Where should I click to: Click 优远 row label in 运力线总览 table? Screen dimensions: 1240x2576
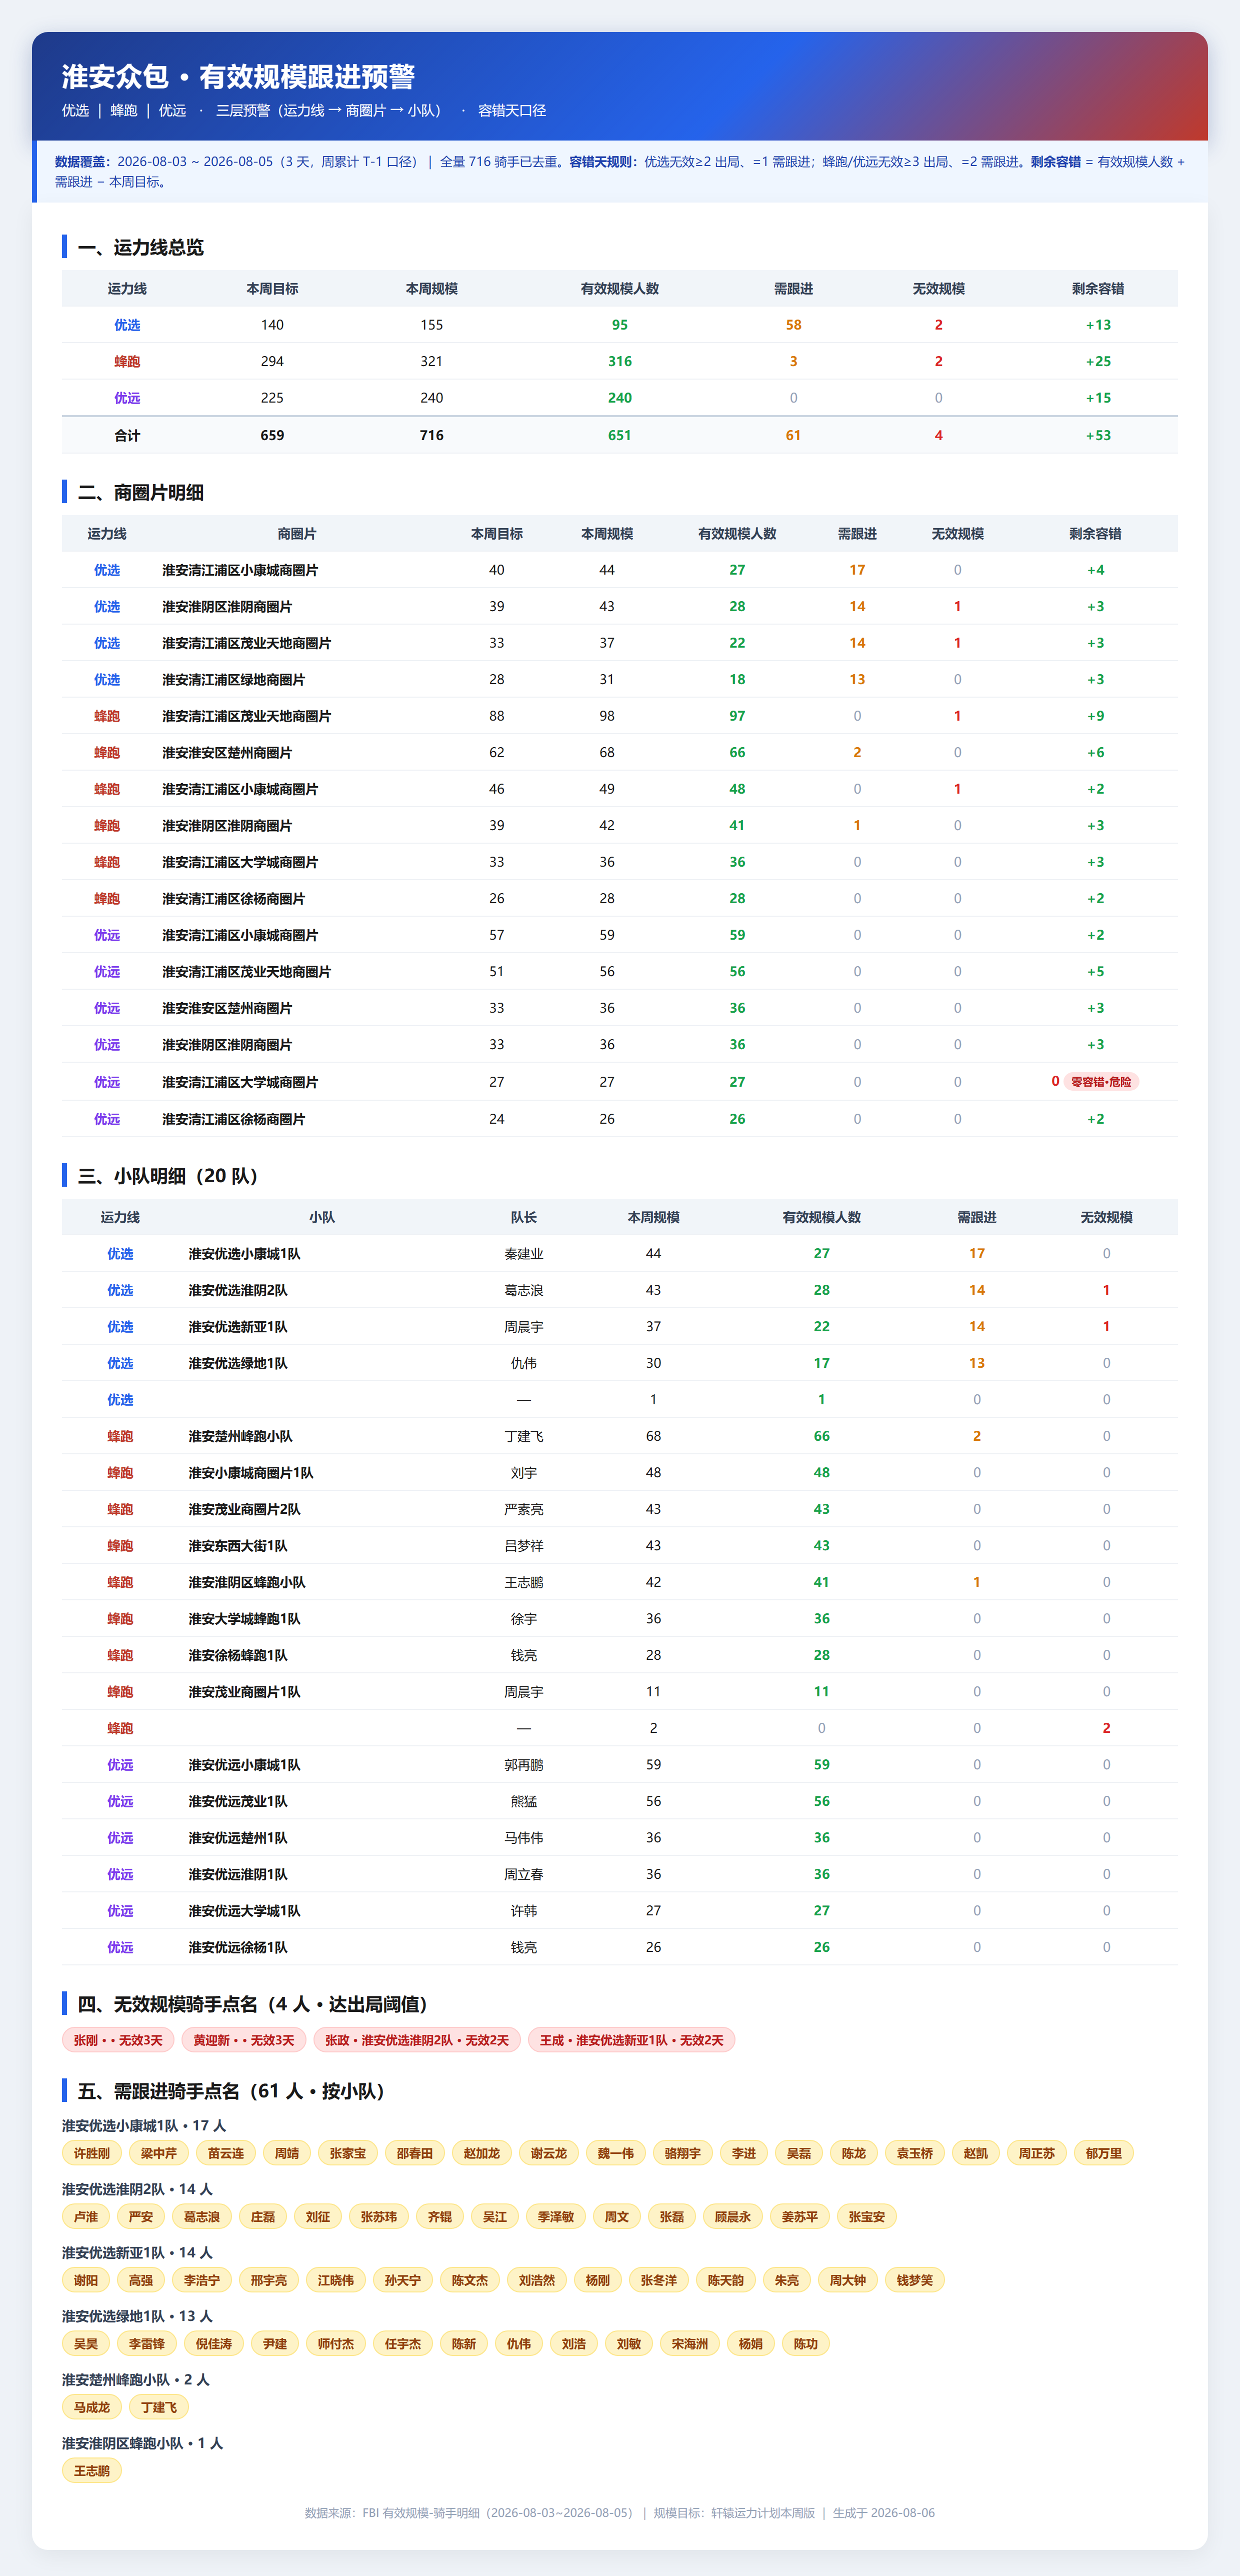[127, 398]
